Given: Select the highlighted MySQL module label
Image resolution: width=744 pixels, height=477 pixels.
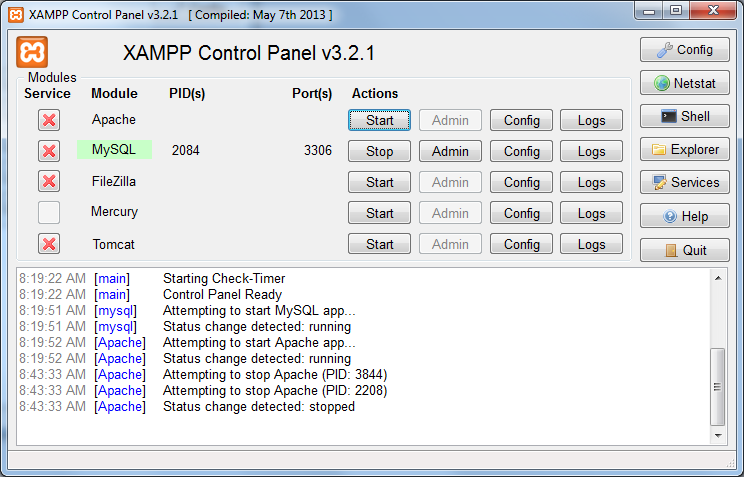Looking at the screenshot, I should 114,150.
